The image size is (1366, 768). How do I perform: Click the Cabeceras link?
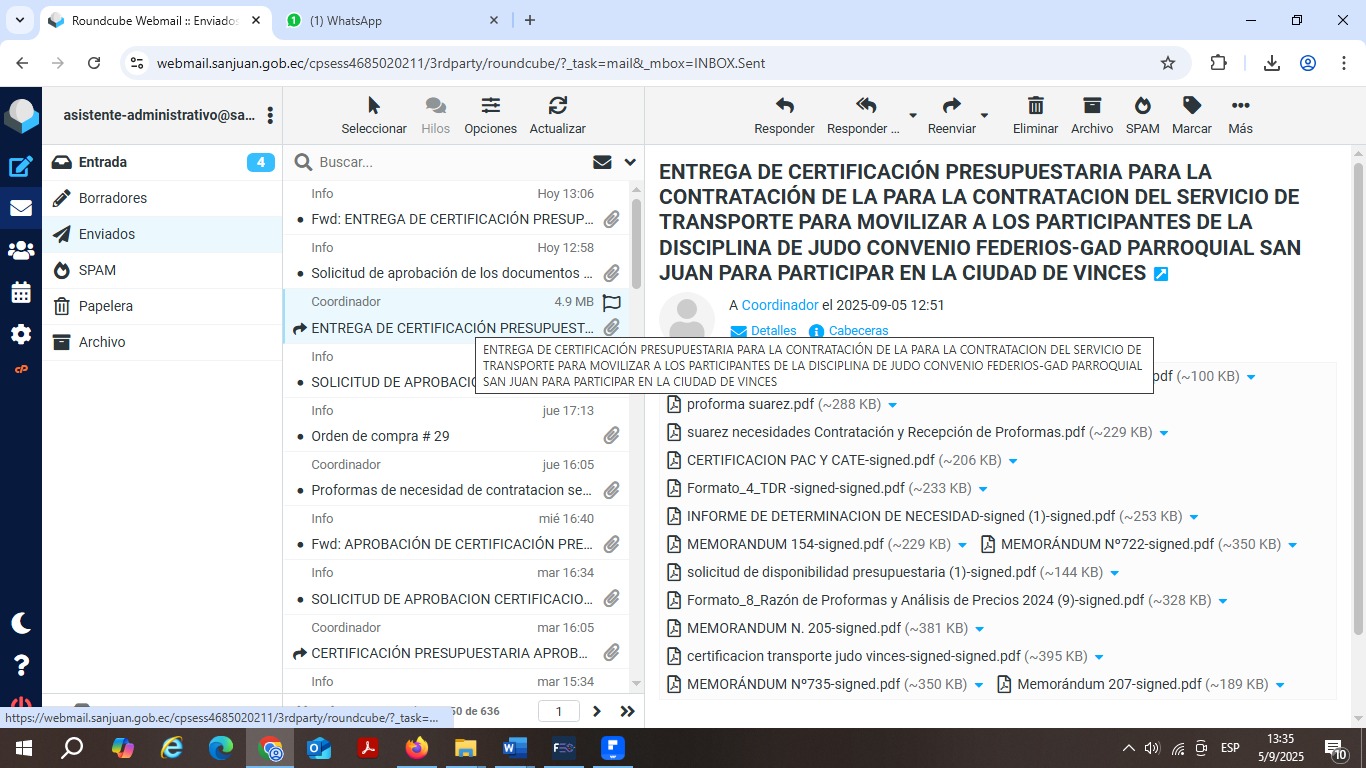point(858,331)
